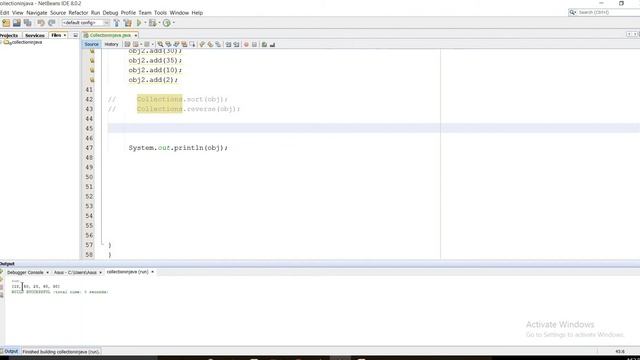
Task: Open the Help menu
Action: (197, 13)
